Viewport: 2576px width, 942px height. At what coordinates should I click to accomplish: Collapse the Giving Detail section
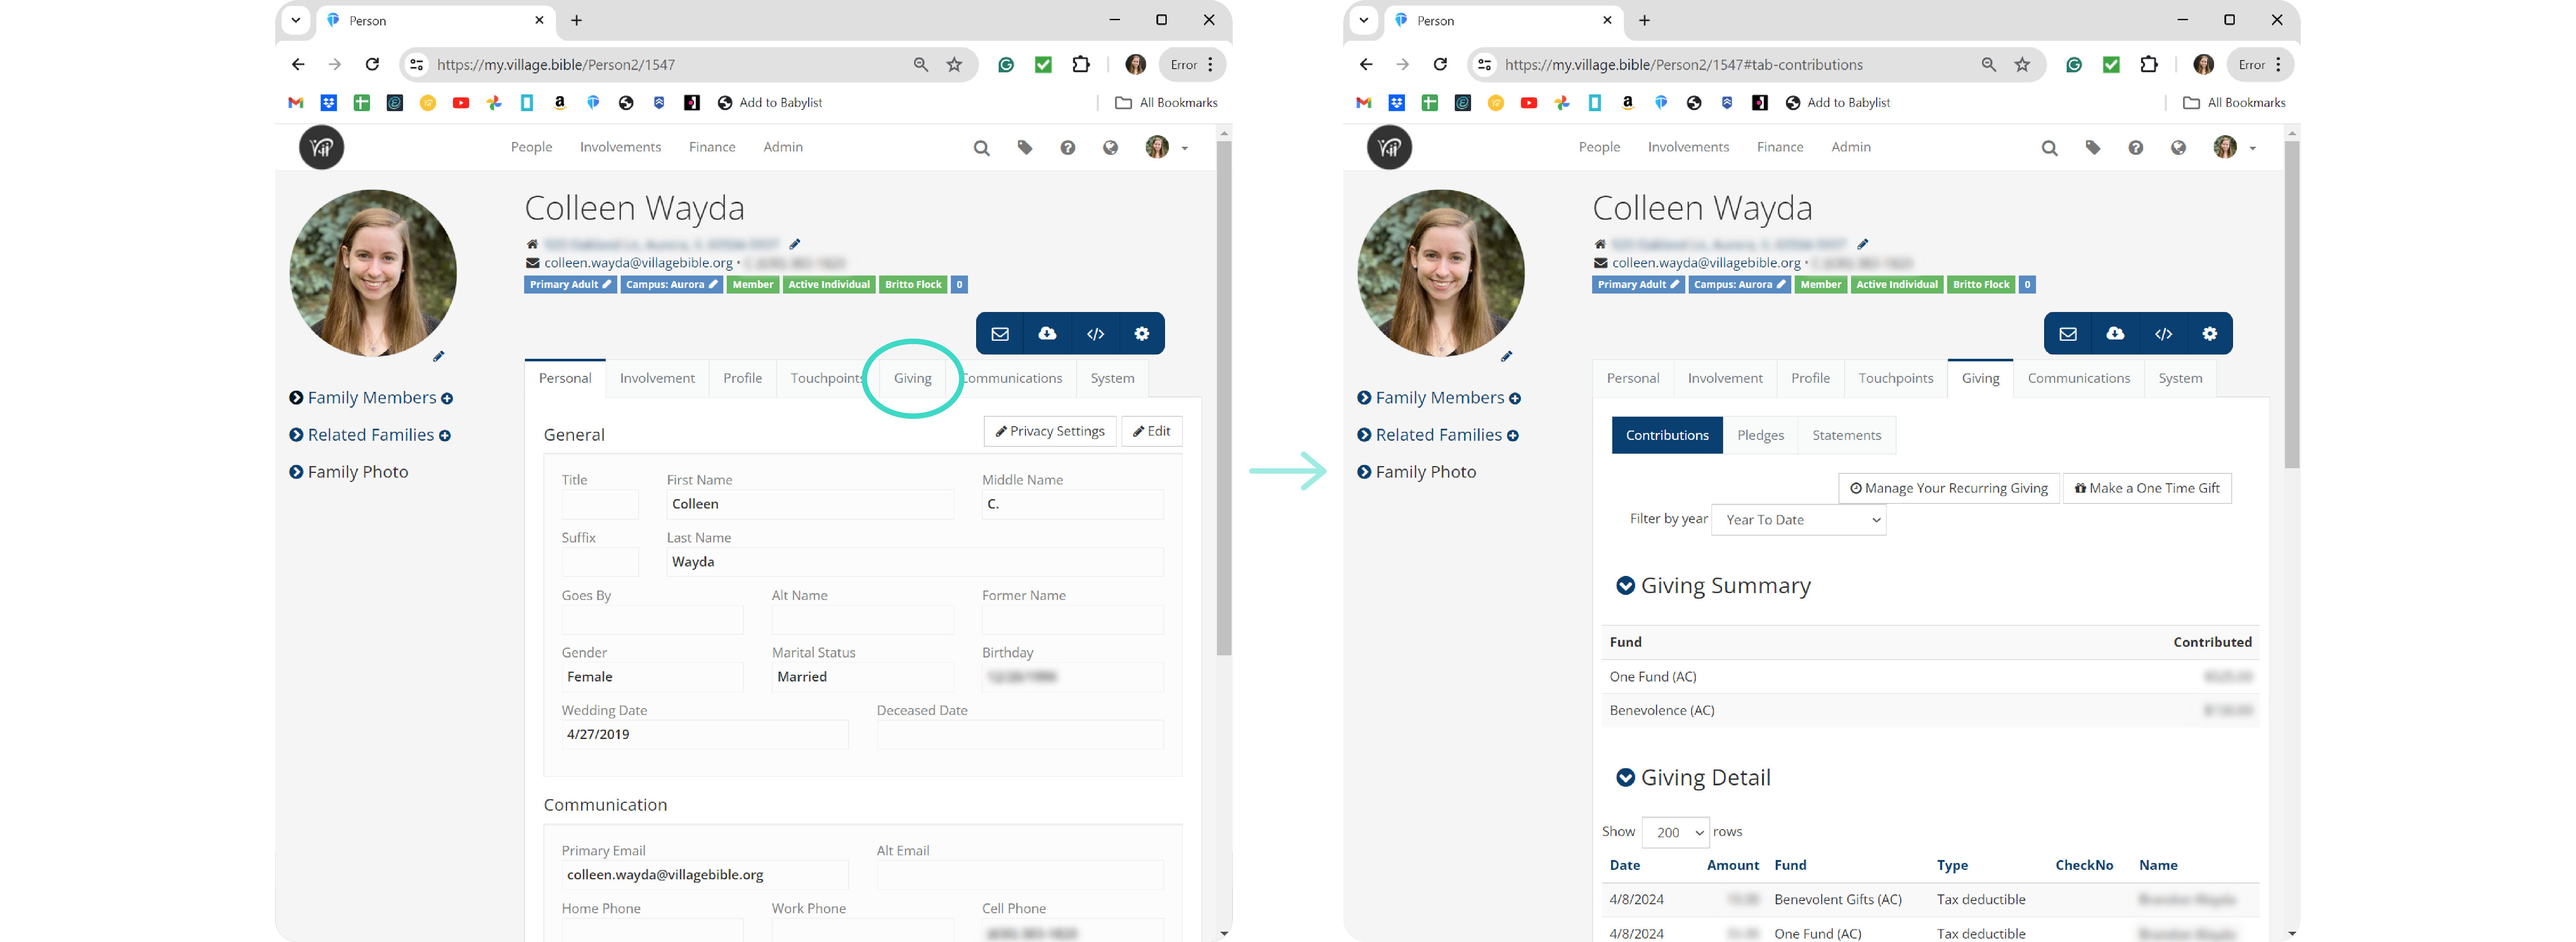click(1625, 778)
